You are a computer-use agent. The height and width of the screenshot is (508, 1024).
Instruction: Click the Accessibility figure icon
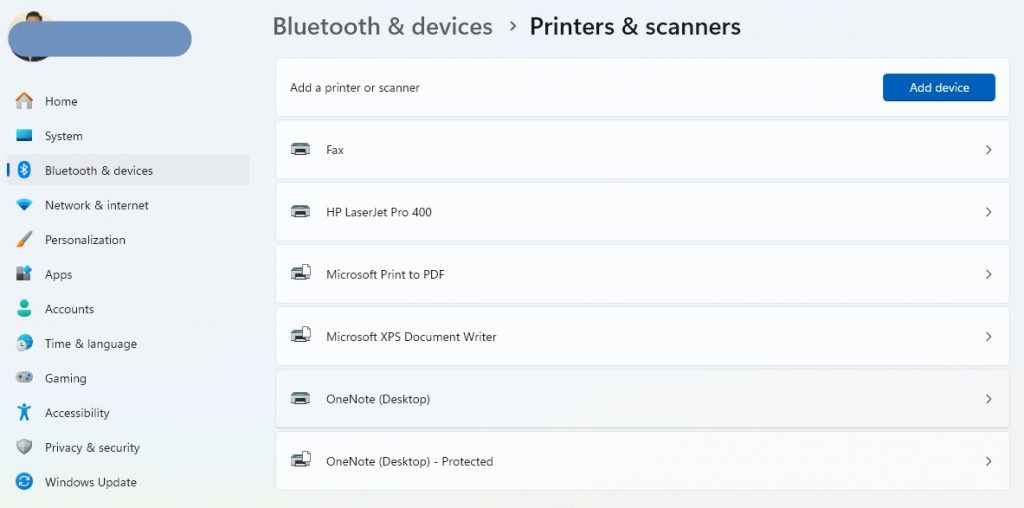[24, 413]
